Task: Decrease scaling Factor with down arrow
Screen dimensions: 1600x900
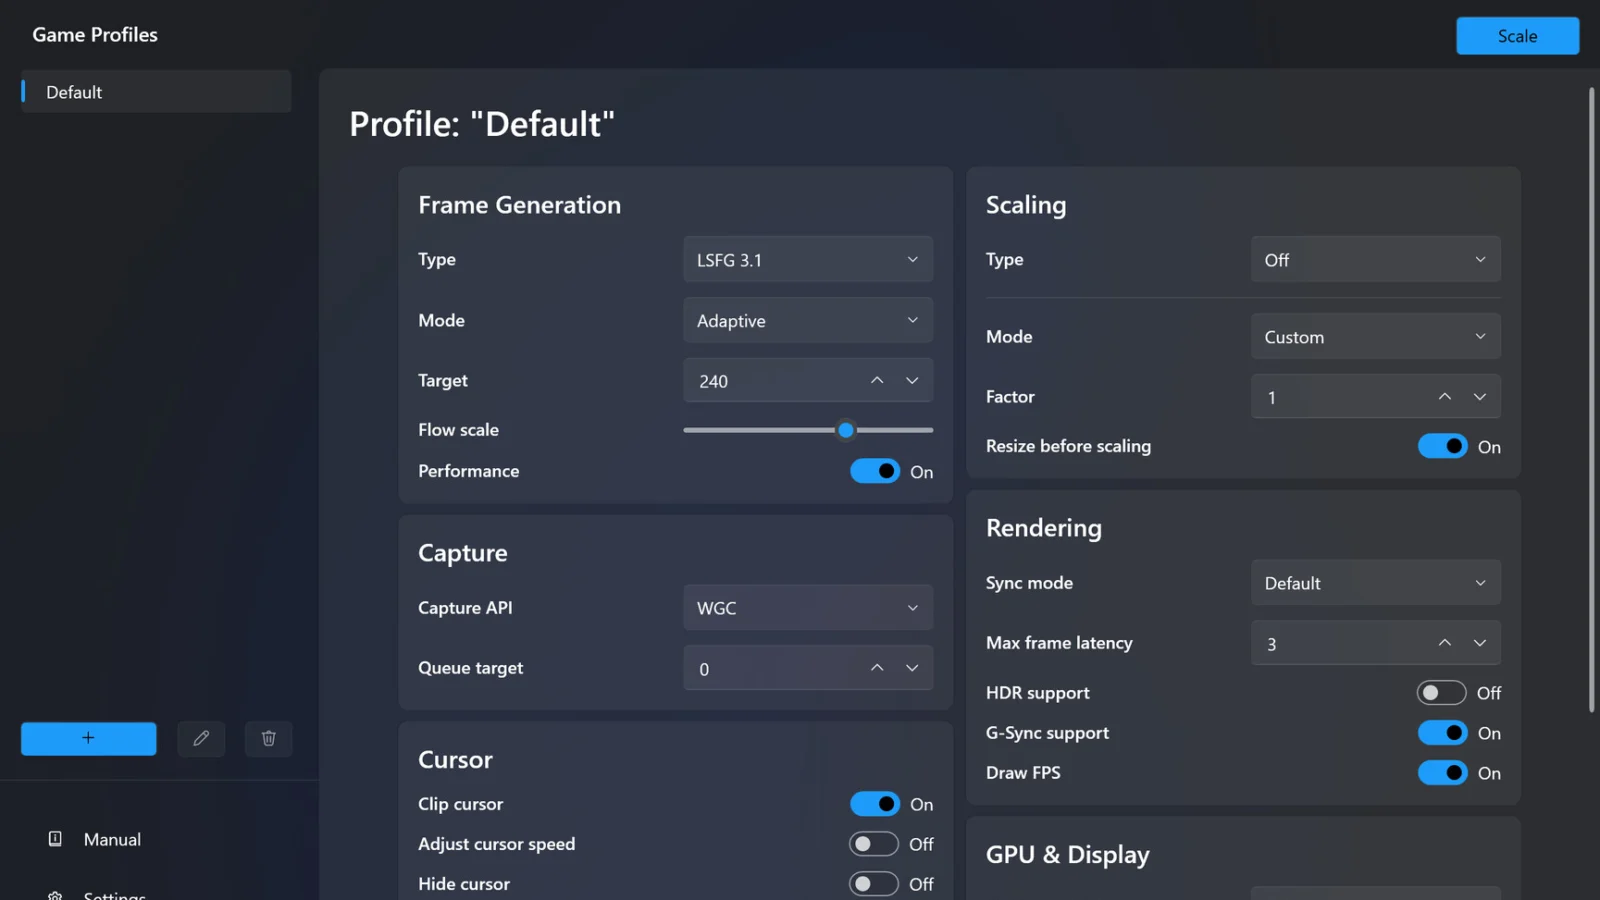Action: click(x=1480, y=397)
